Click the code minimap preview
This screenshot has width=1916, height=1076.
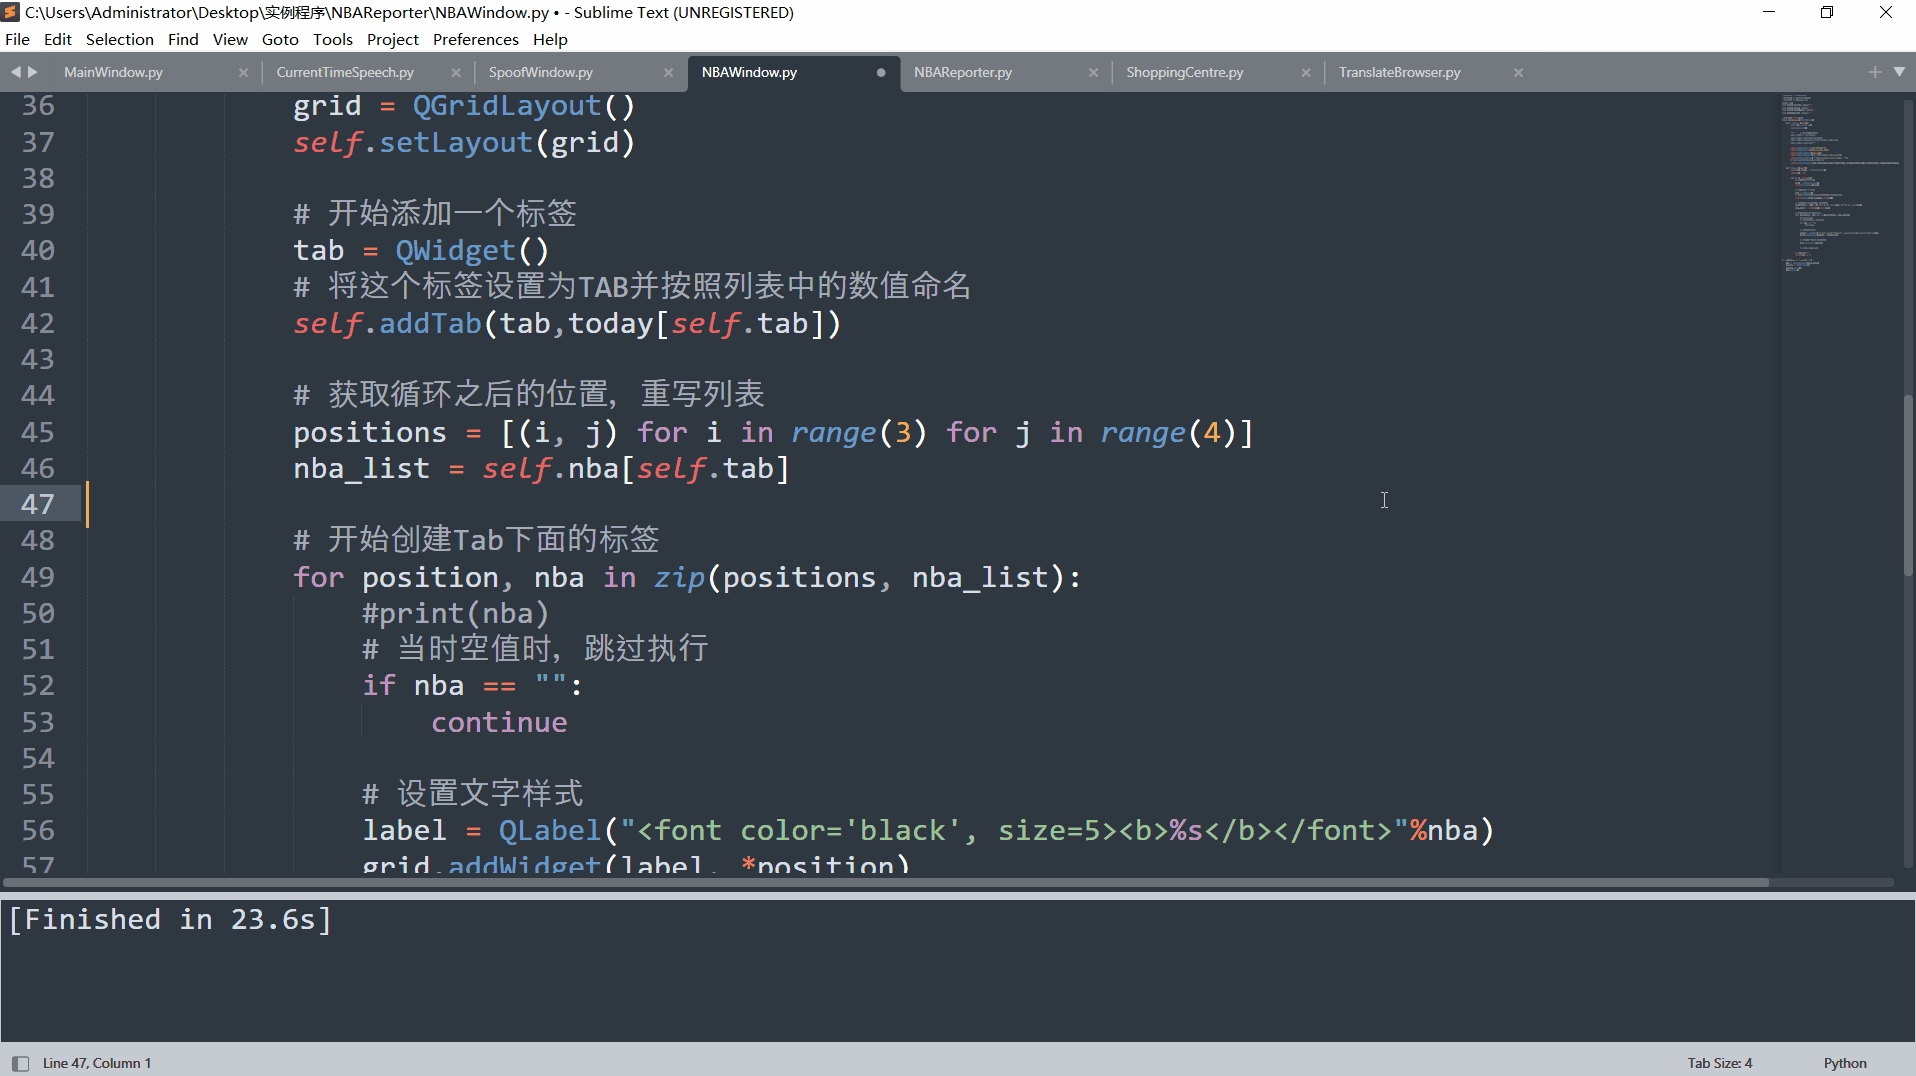point(1838,183)
